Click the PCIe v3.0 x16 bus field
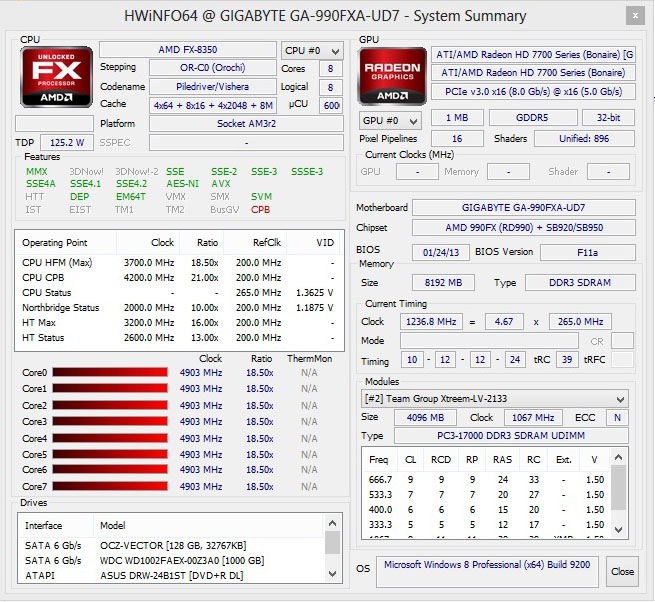The image size is (655, 602). coord(533,91)
